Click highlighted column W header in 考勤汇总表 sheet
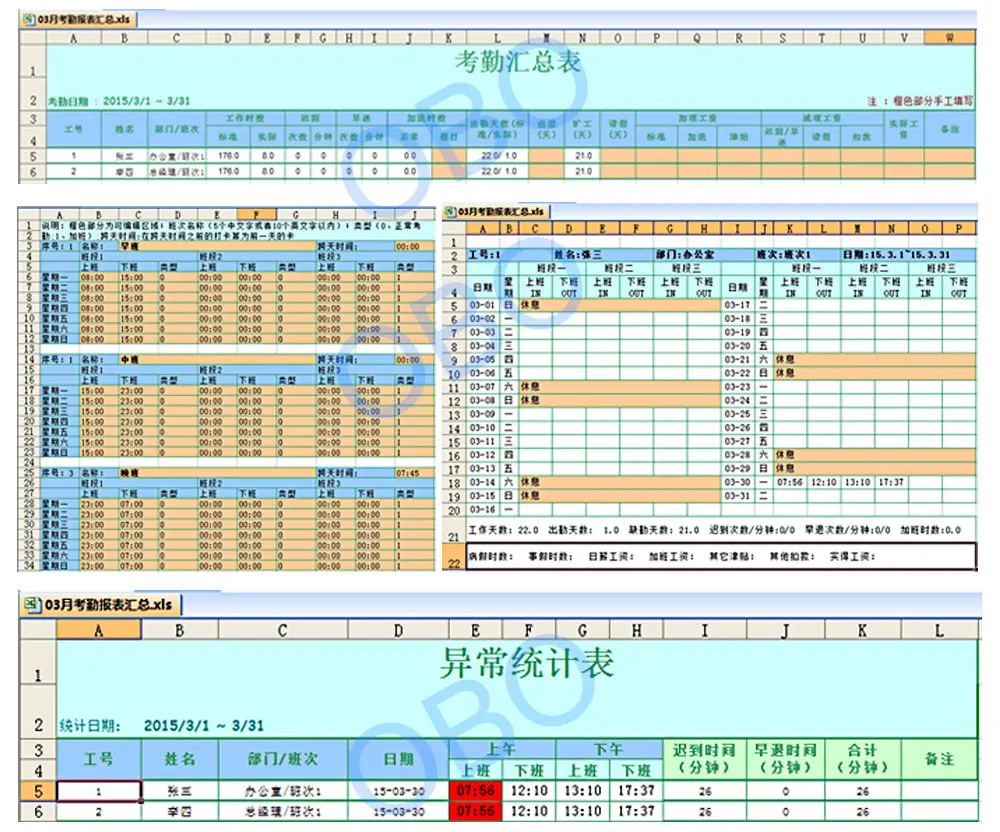Viewport: 1000px width, 832px height. [x=950, y=38]
